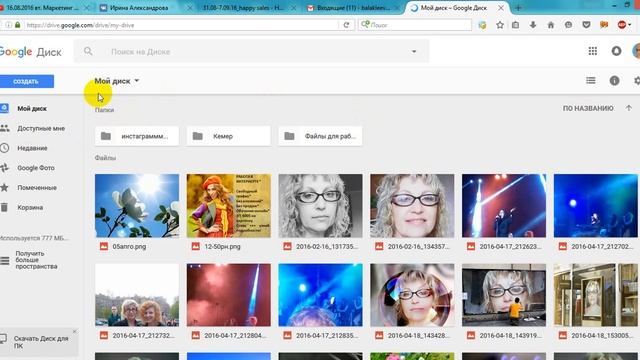Select the Кемер folder
The width and height of the screenshot is (640, 360).
coord(229,136)
